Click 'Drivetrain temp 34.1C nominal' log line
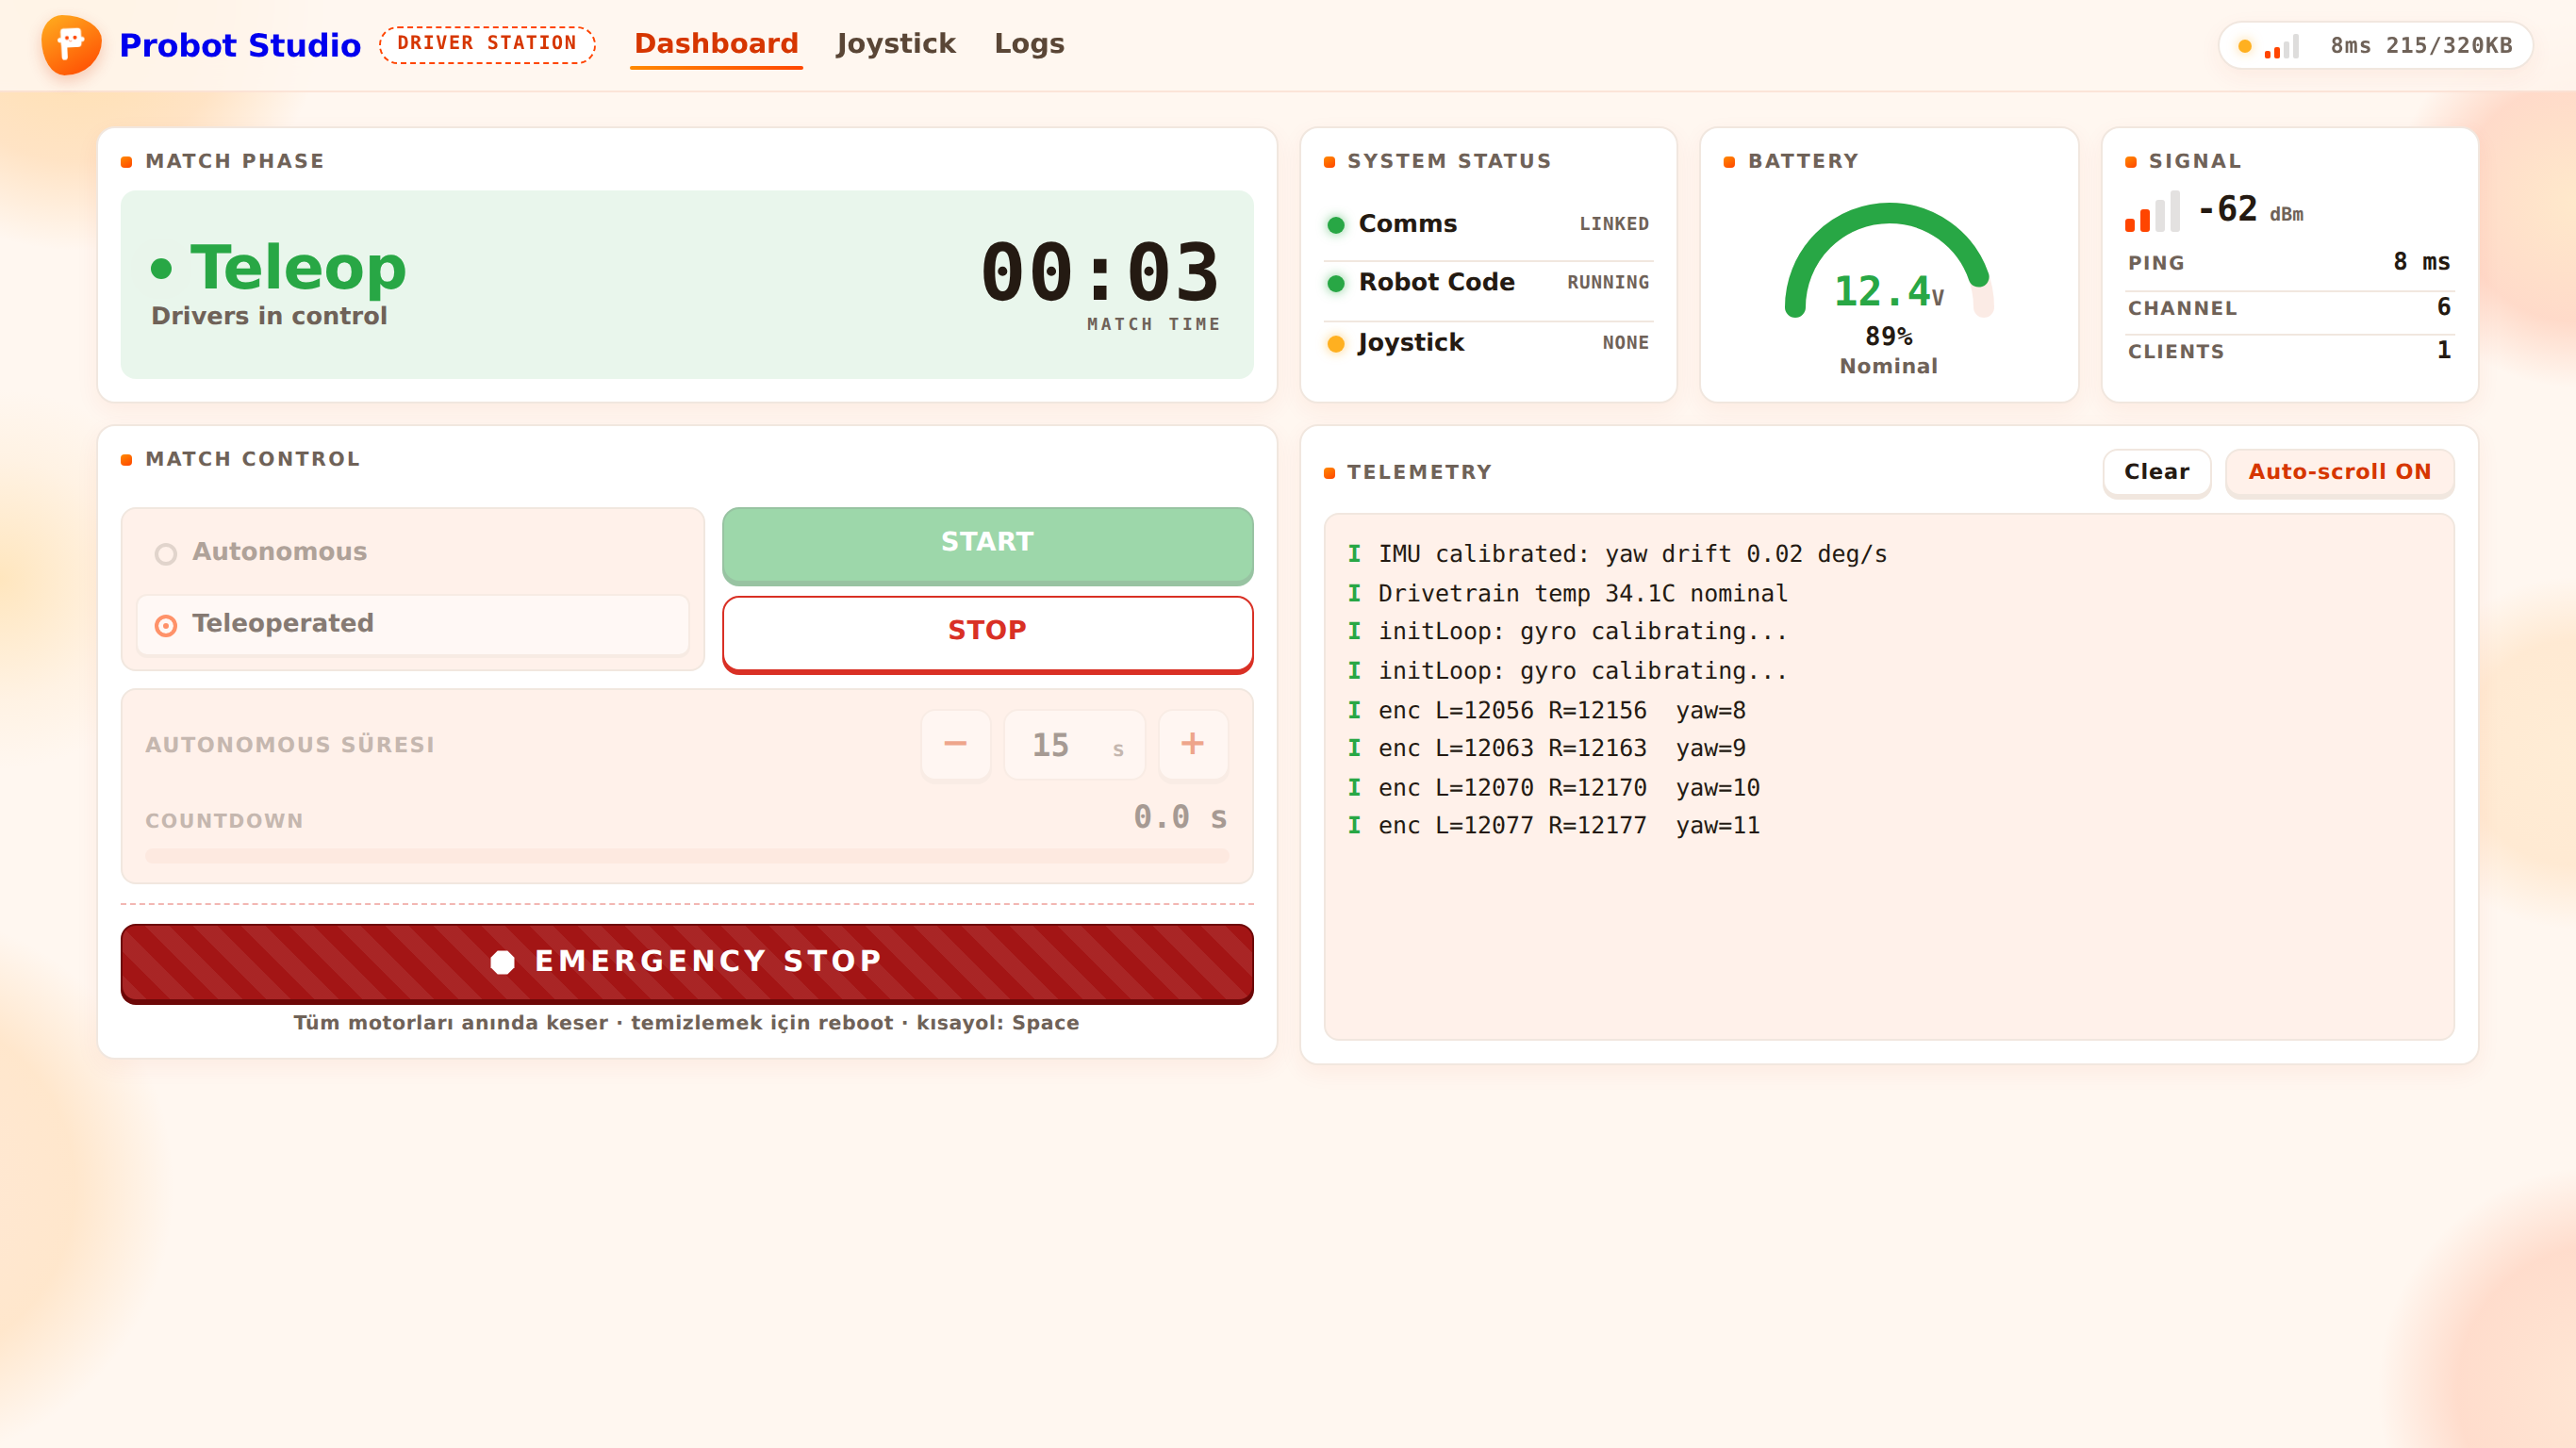This screenshot has width=2576, height=1448. [1583, 594]
